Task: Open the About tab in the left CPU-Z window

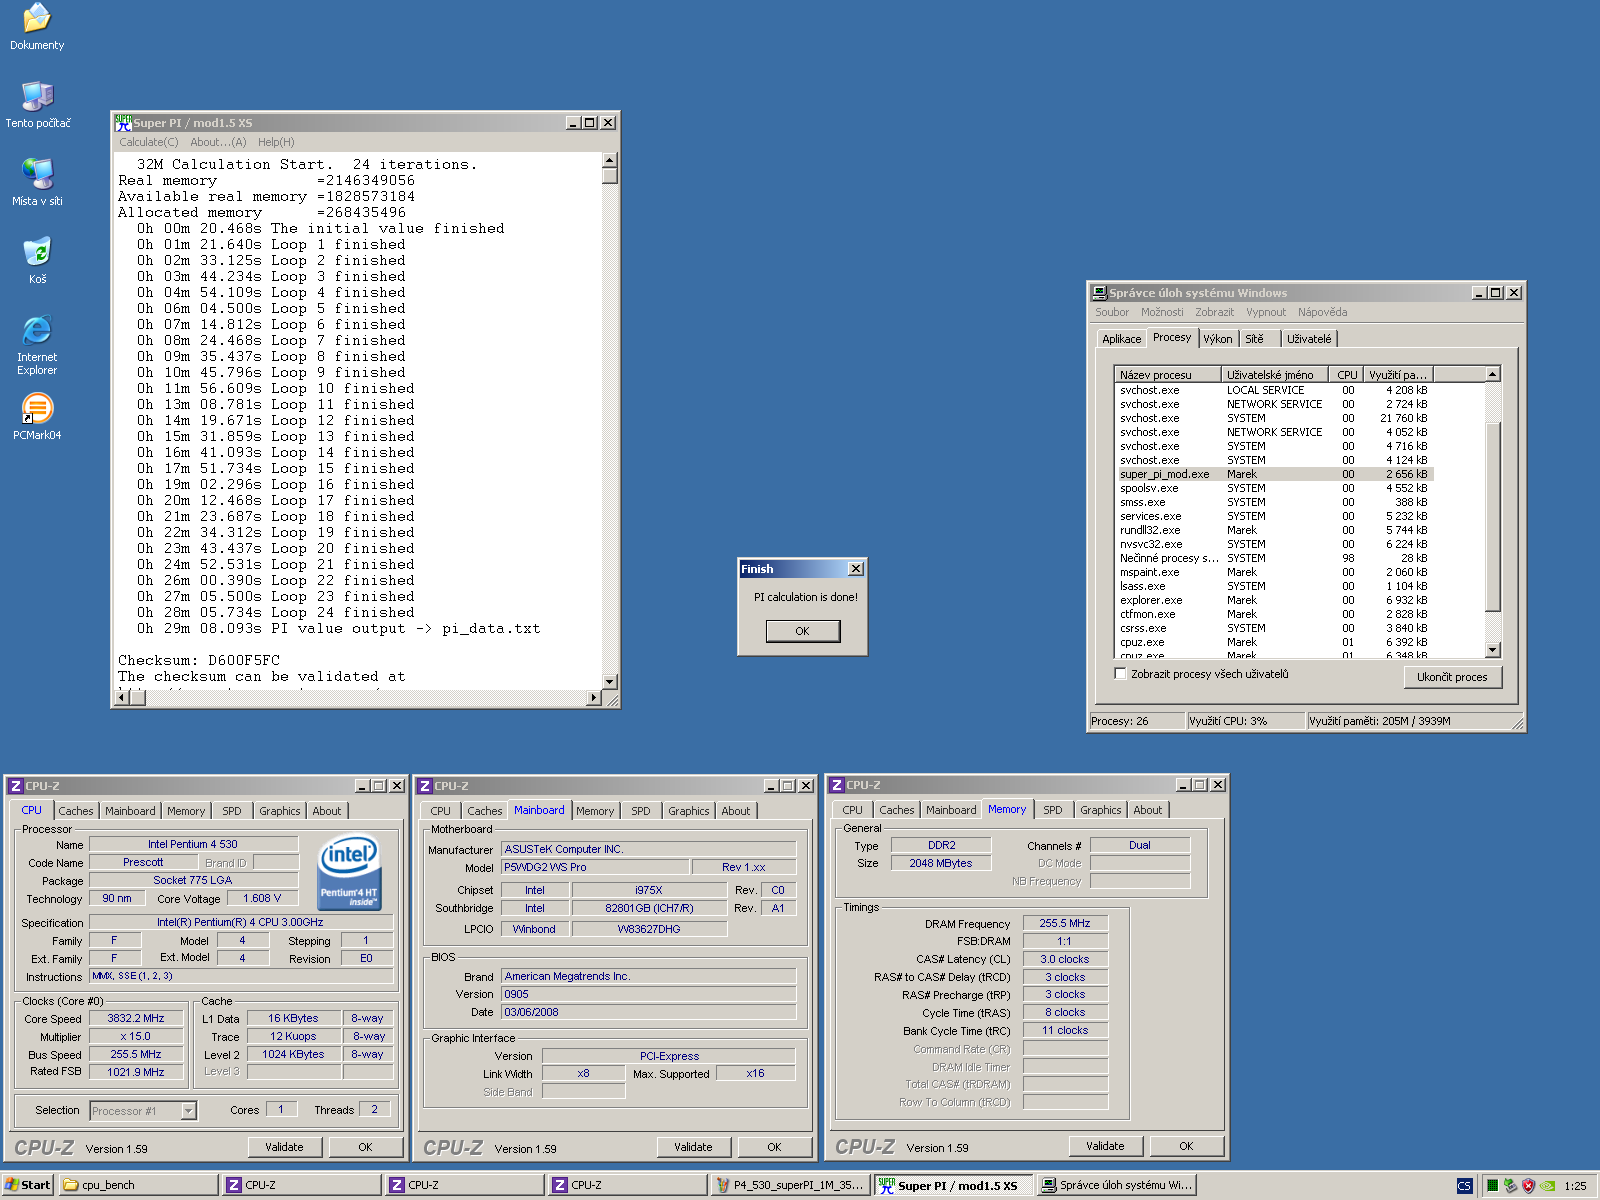Action: pos(327,811)
